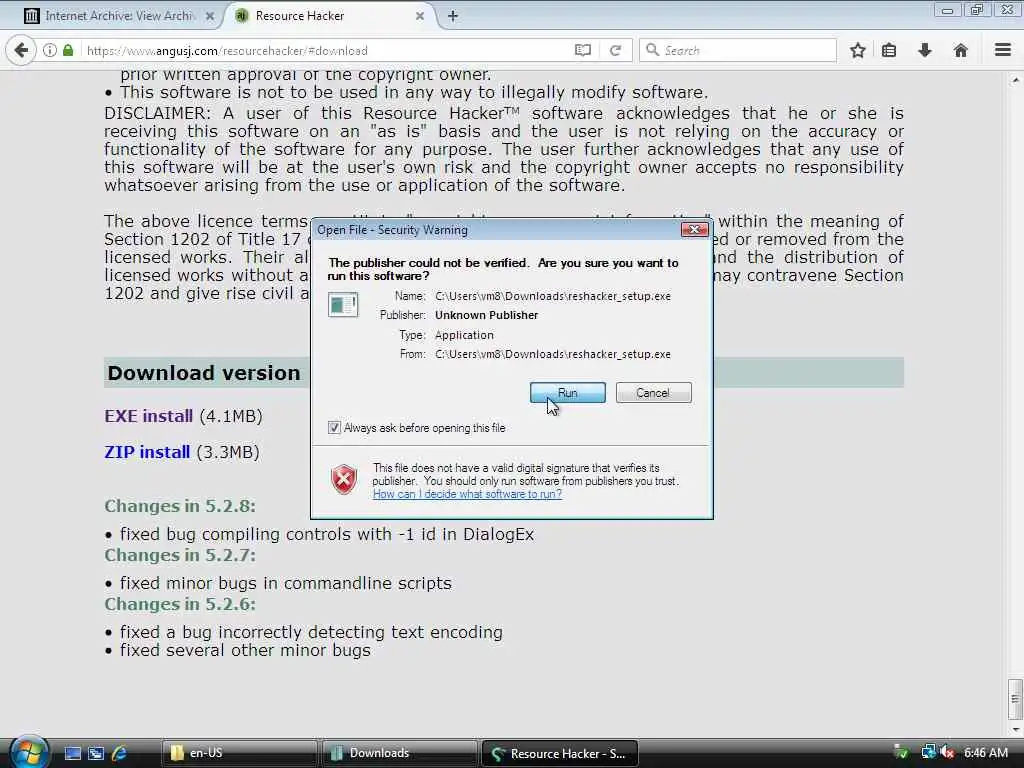This screenshot has width=1024, height=768.
Task: Click the ZIP install download link
Action: (x=147, y=452)
